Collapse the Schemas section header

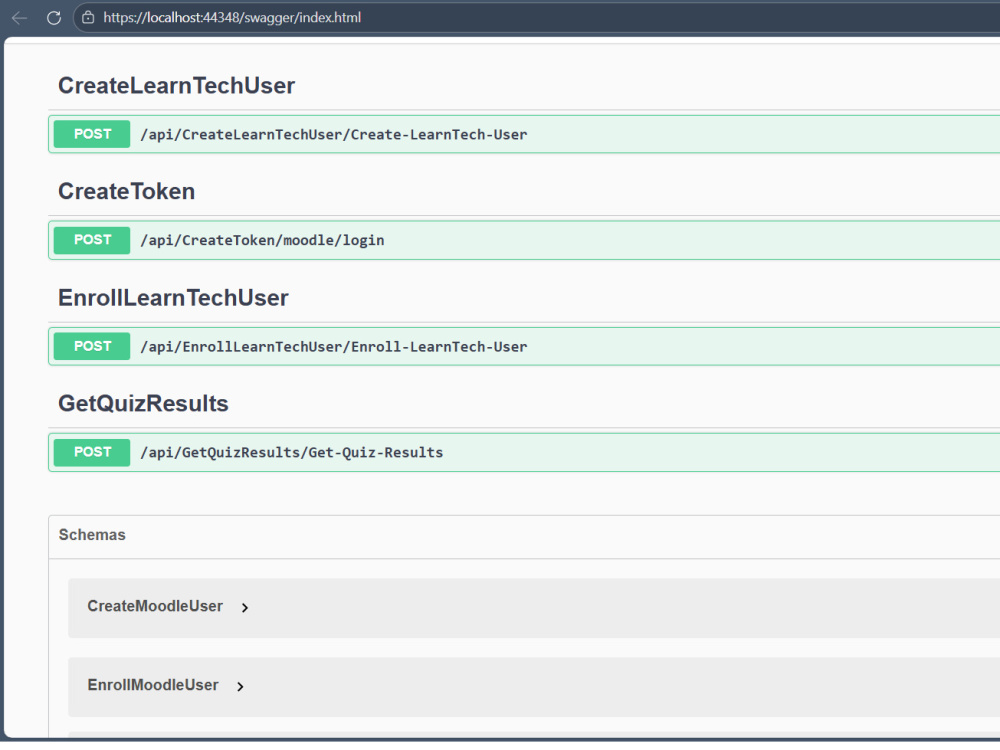(x=92, y=535)
